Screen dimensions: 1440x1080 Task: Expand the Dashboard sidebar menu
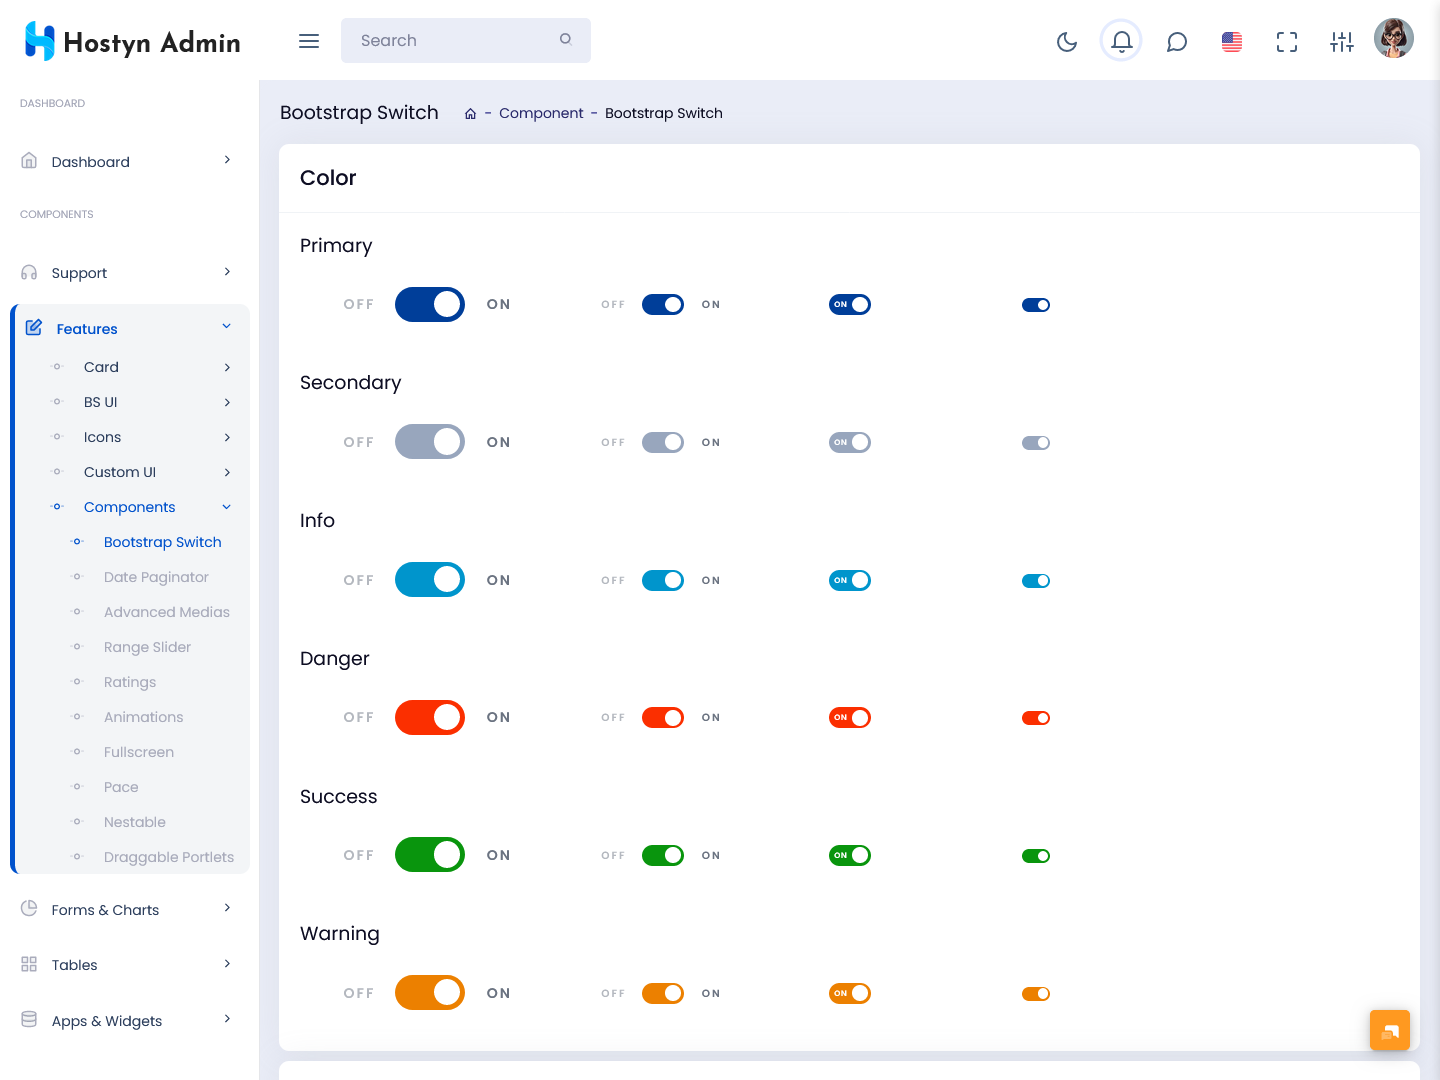click(x=128, y=162)
